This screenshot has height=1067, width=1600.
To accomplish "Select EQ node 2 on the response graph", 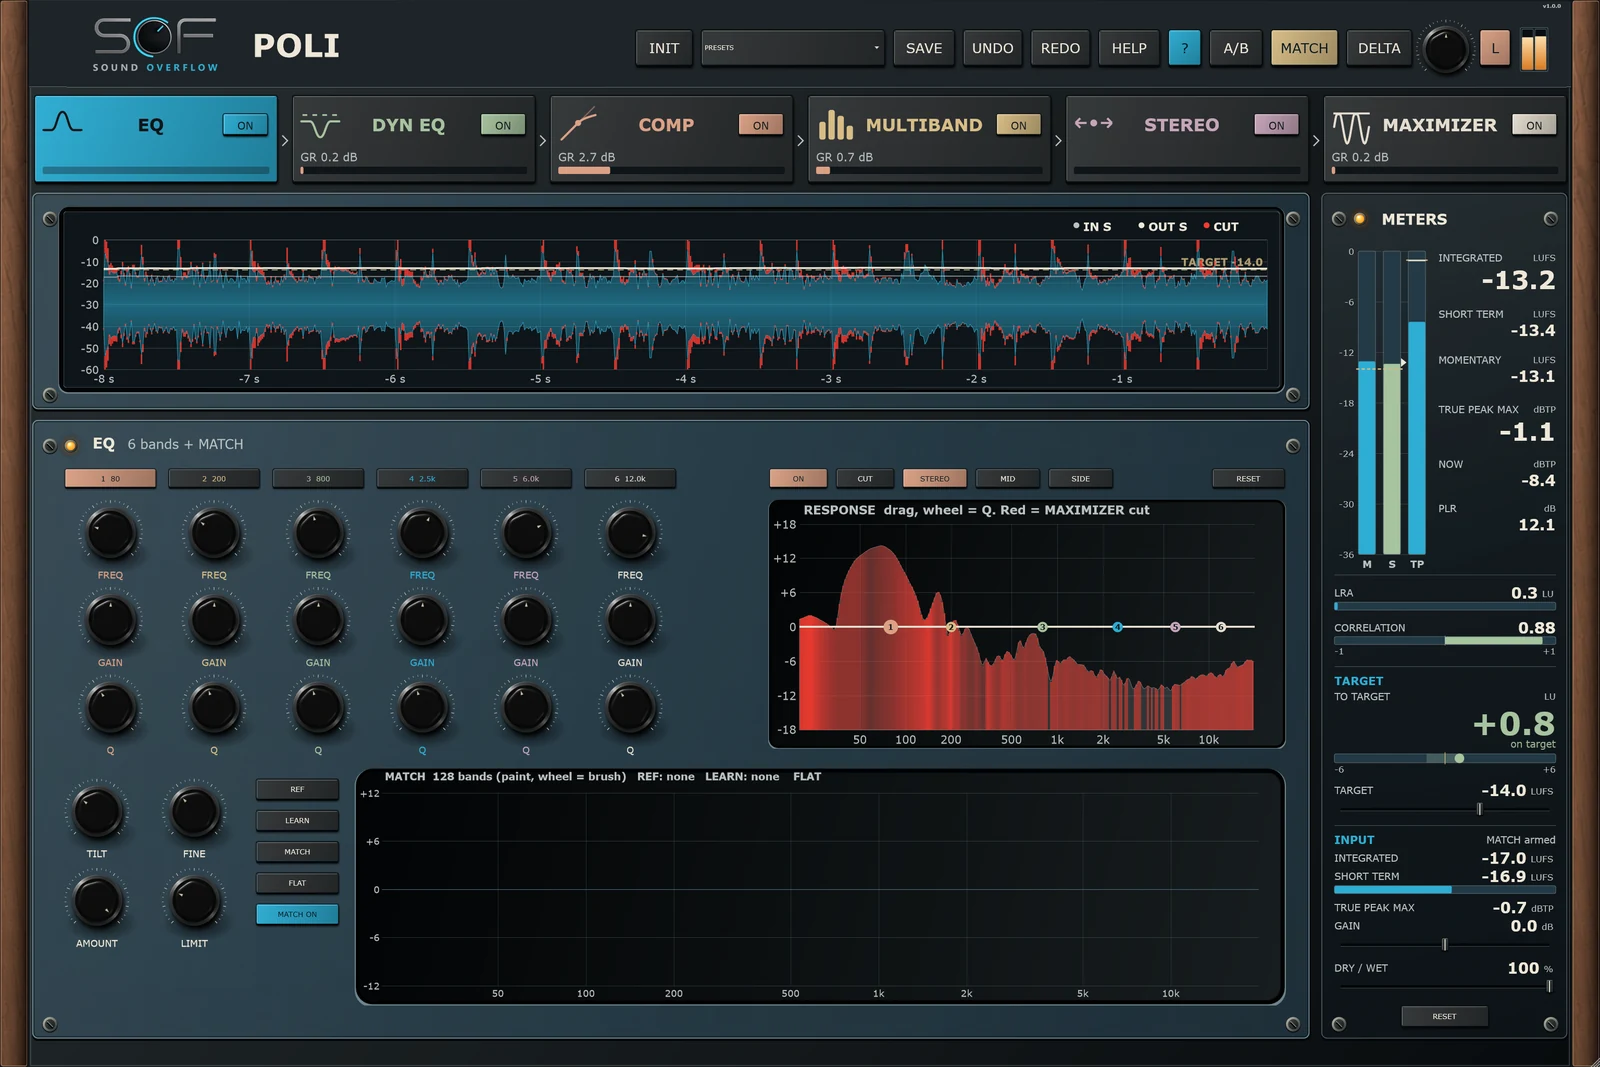I will (951, 627).
